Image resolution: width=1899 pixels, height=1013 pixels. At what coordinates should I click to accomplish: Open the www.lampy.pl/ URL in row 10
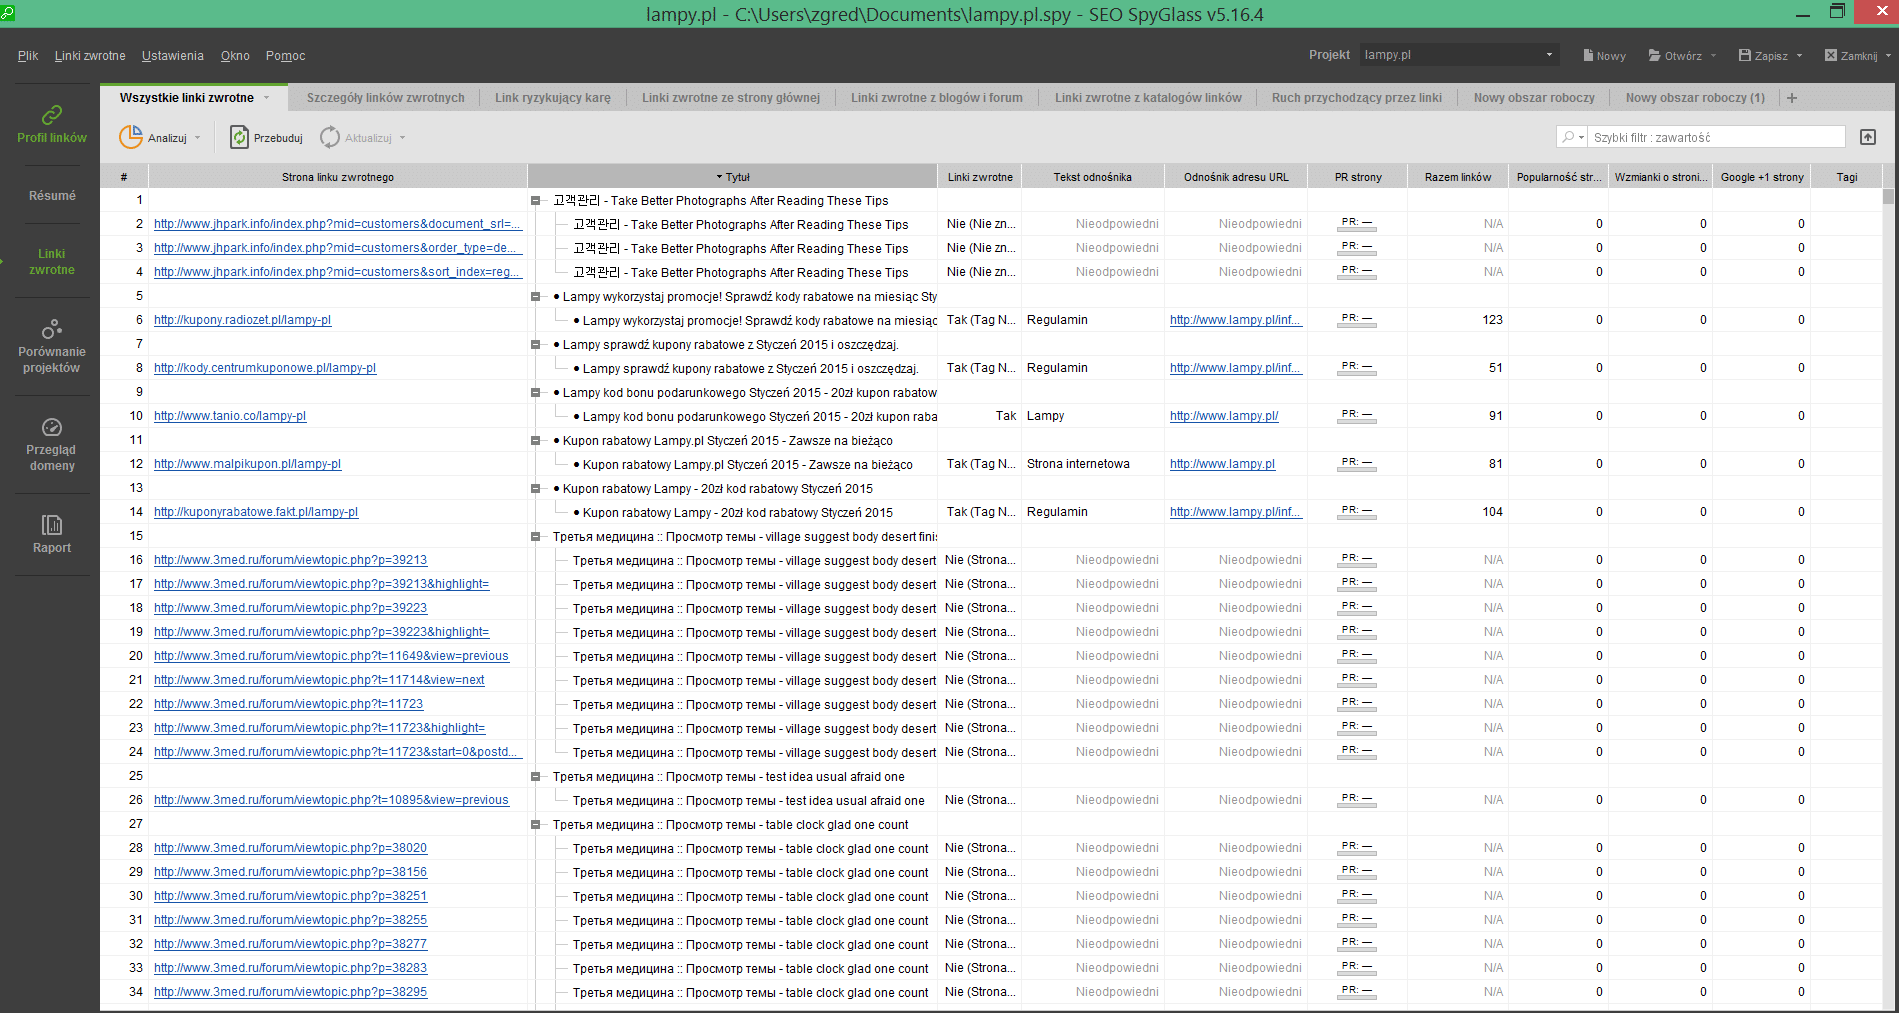1224,416
